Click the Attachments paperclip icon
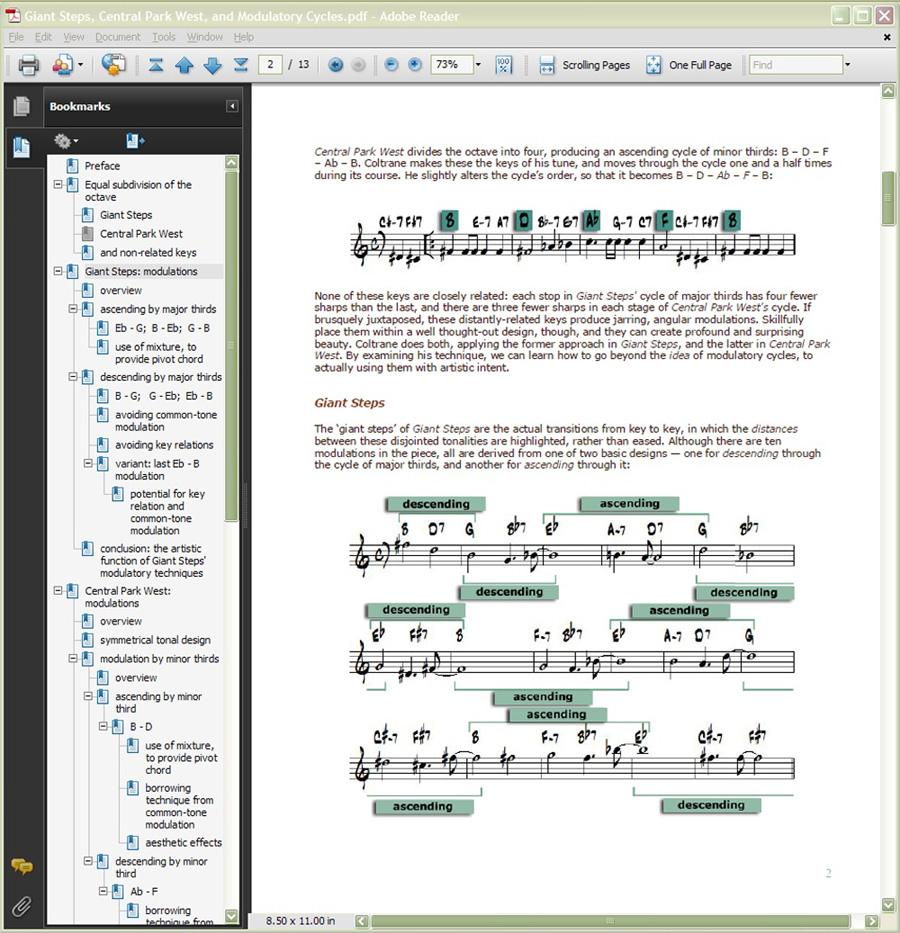This screenshot has width=900, height=933. [x=21, y=907]
